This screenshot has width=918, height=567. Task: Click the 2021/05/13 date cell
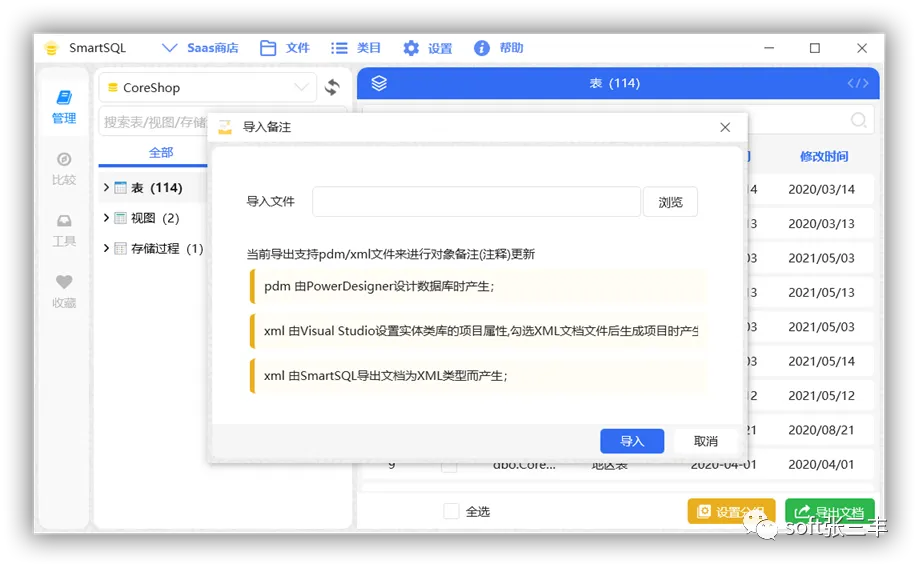point(821,293)
